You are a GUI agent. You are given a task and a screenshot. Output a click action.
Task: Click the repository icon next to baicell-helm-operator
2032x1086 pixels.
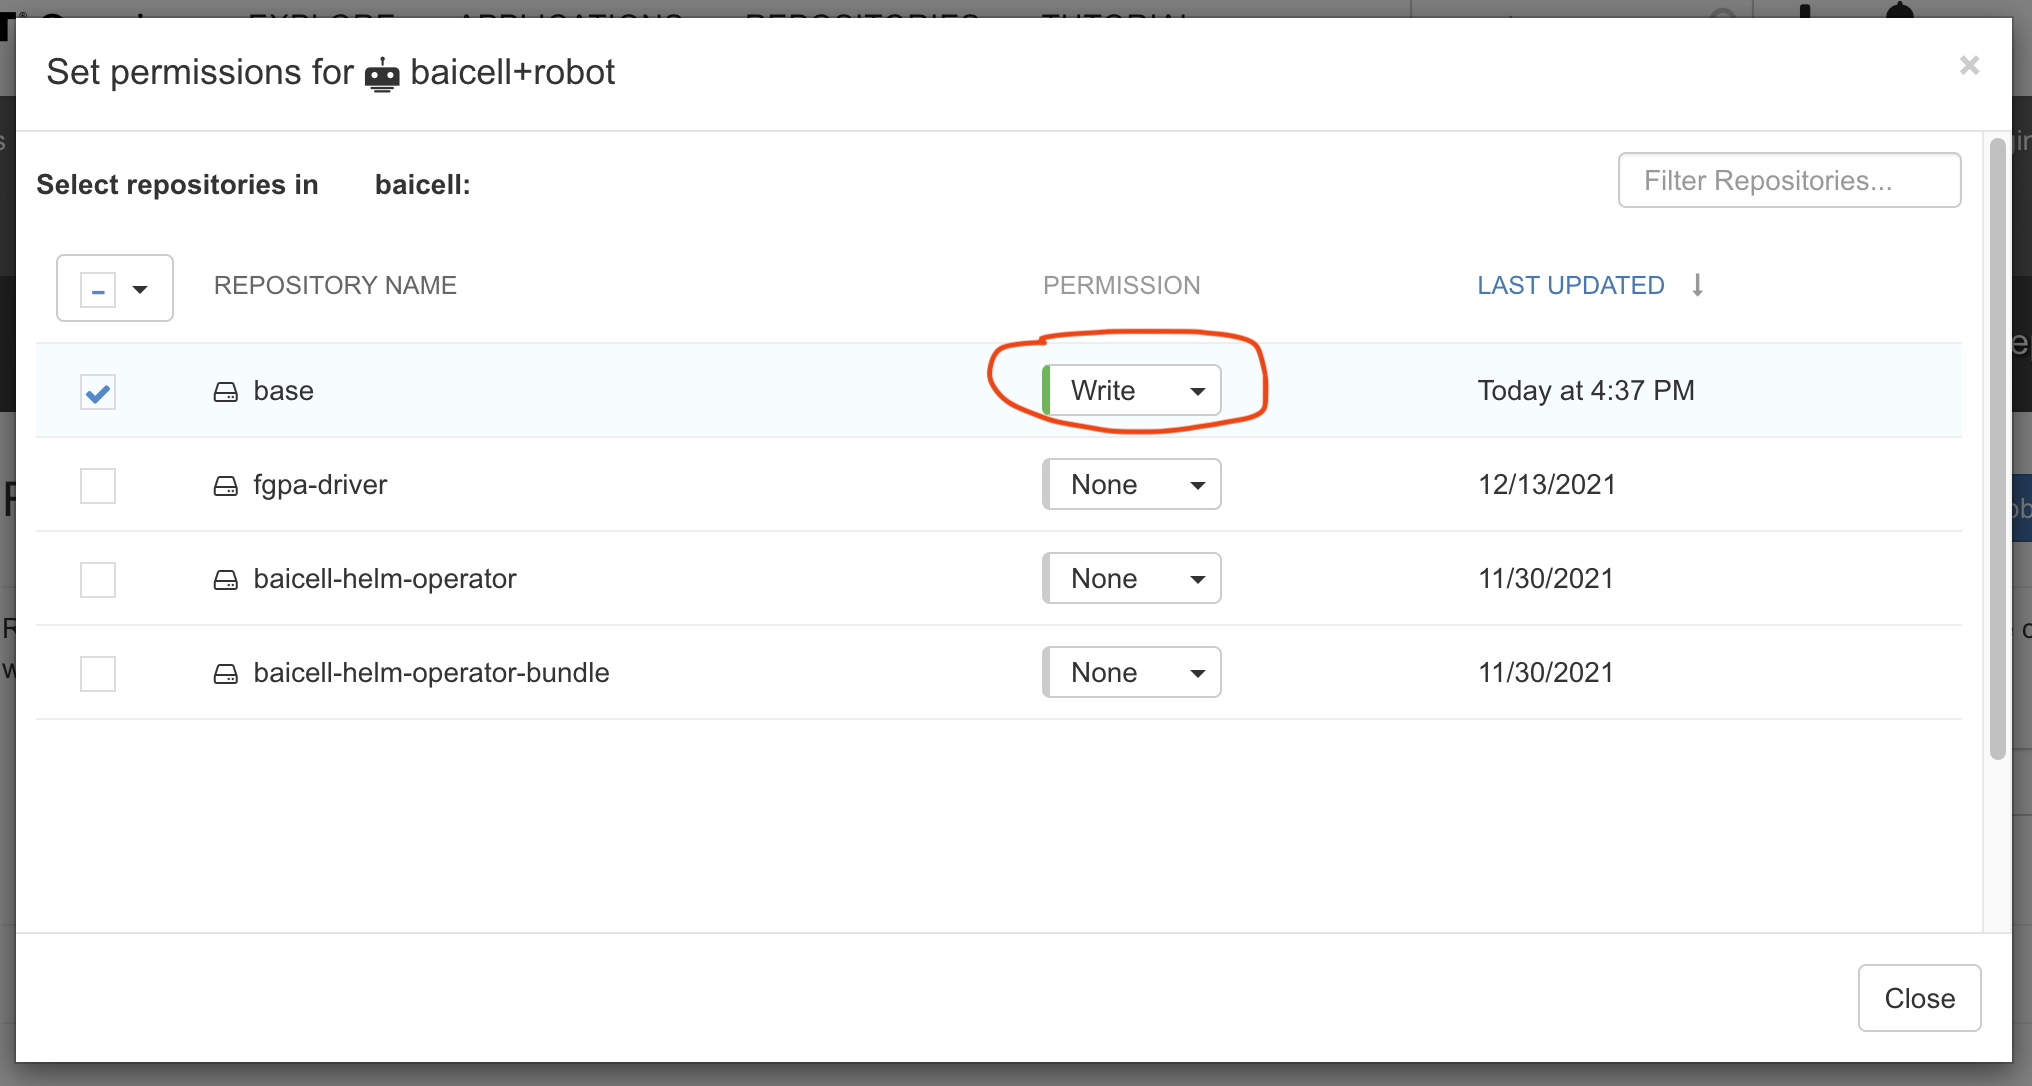226,580
